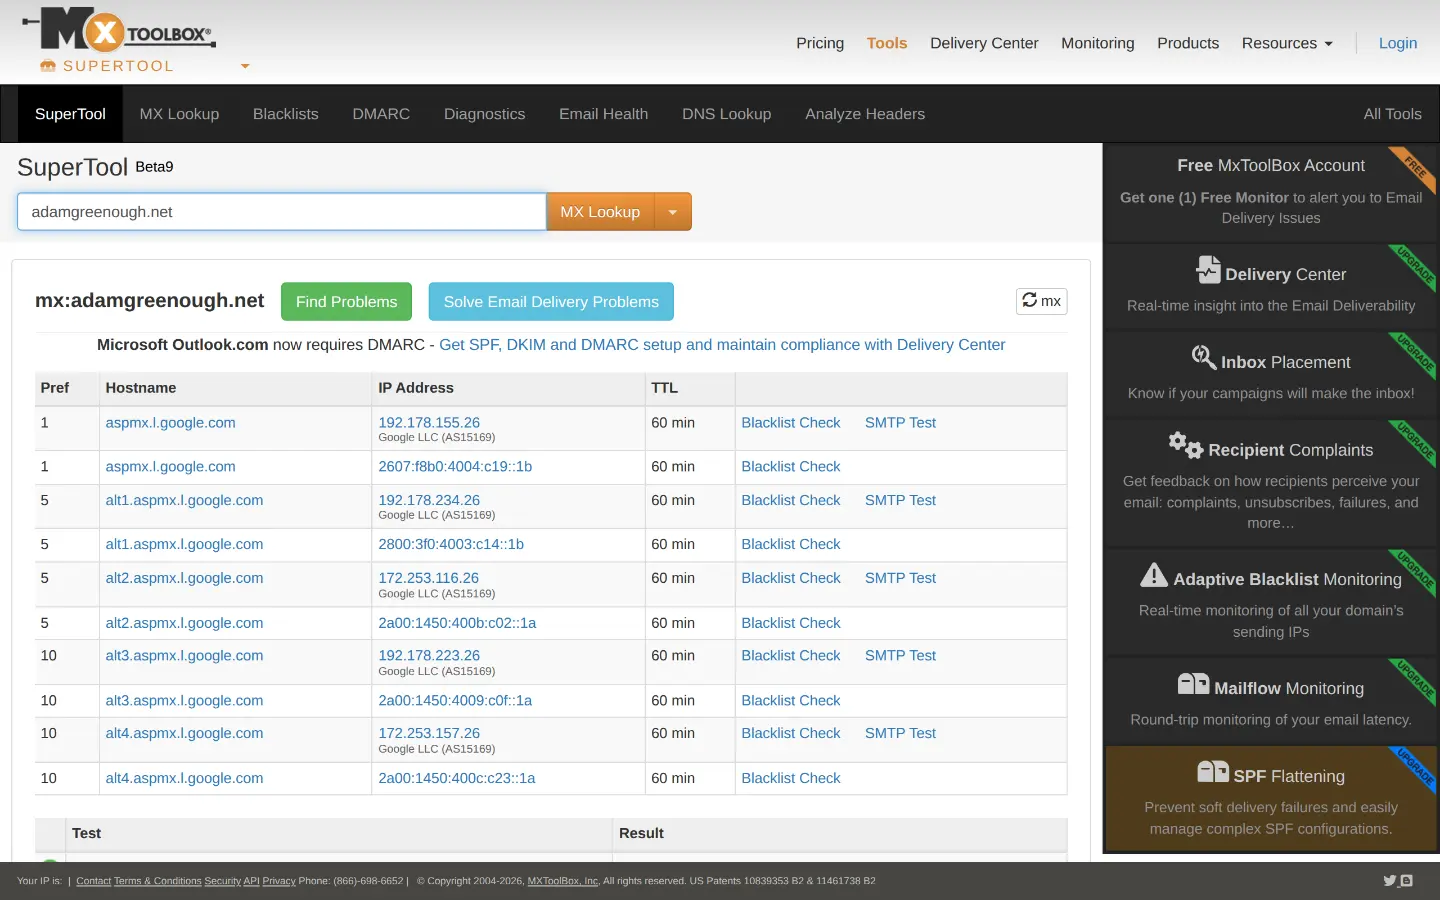Open IPv6 address 2a00:1450:400c:c23::1a
This screenshot has height=900, width=1440.
457,778
